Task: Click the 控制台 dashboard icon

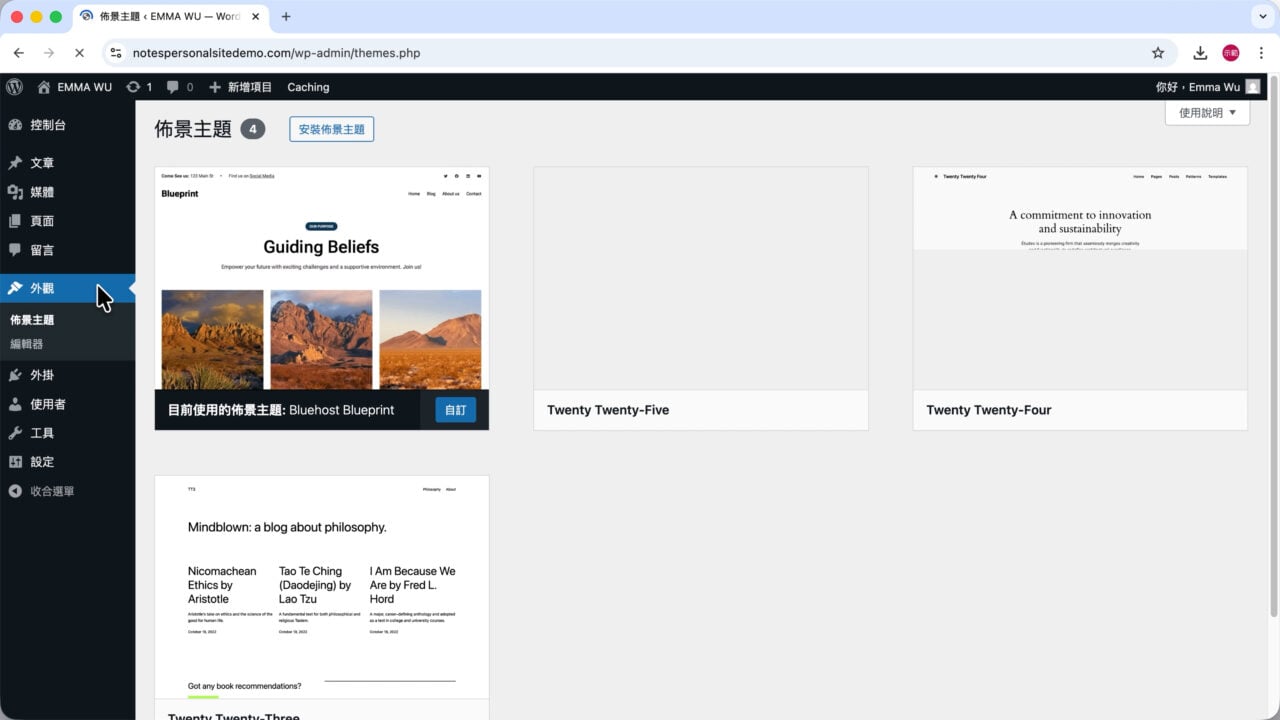Action: [x=15, y=125]
